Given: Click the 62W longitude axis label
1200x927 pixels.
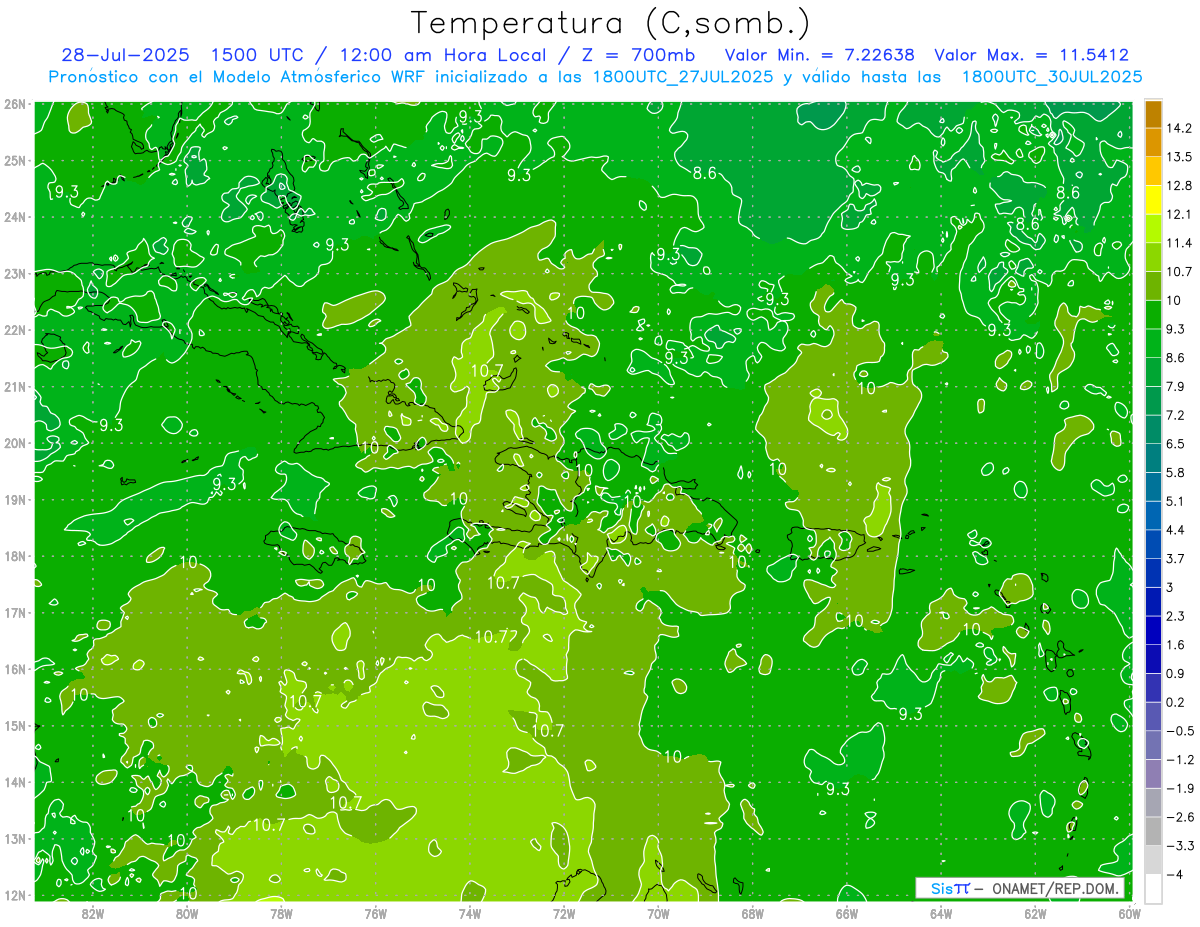Looking at the screenshot, I should coord(1036,913).
